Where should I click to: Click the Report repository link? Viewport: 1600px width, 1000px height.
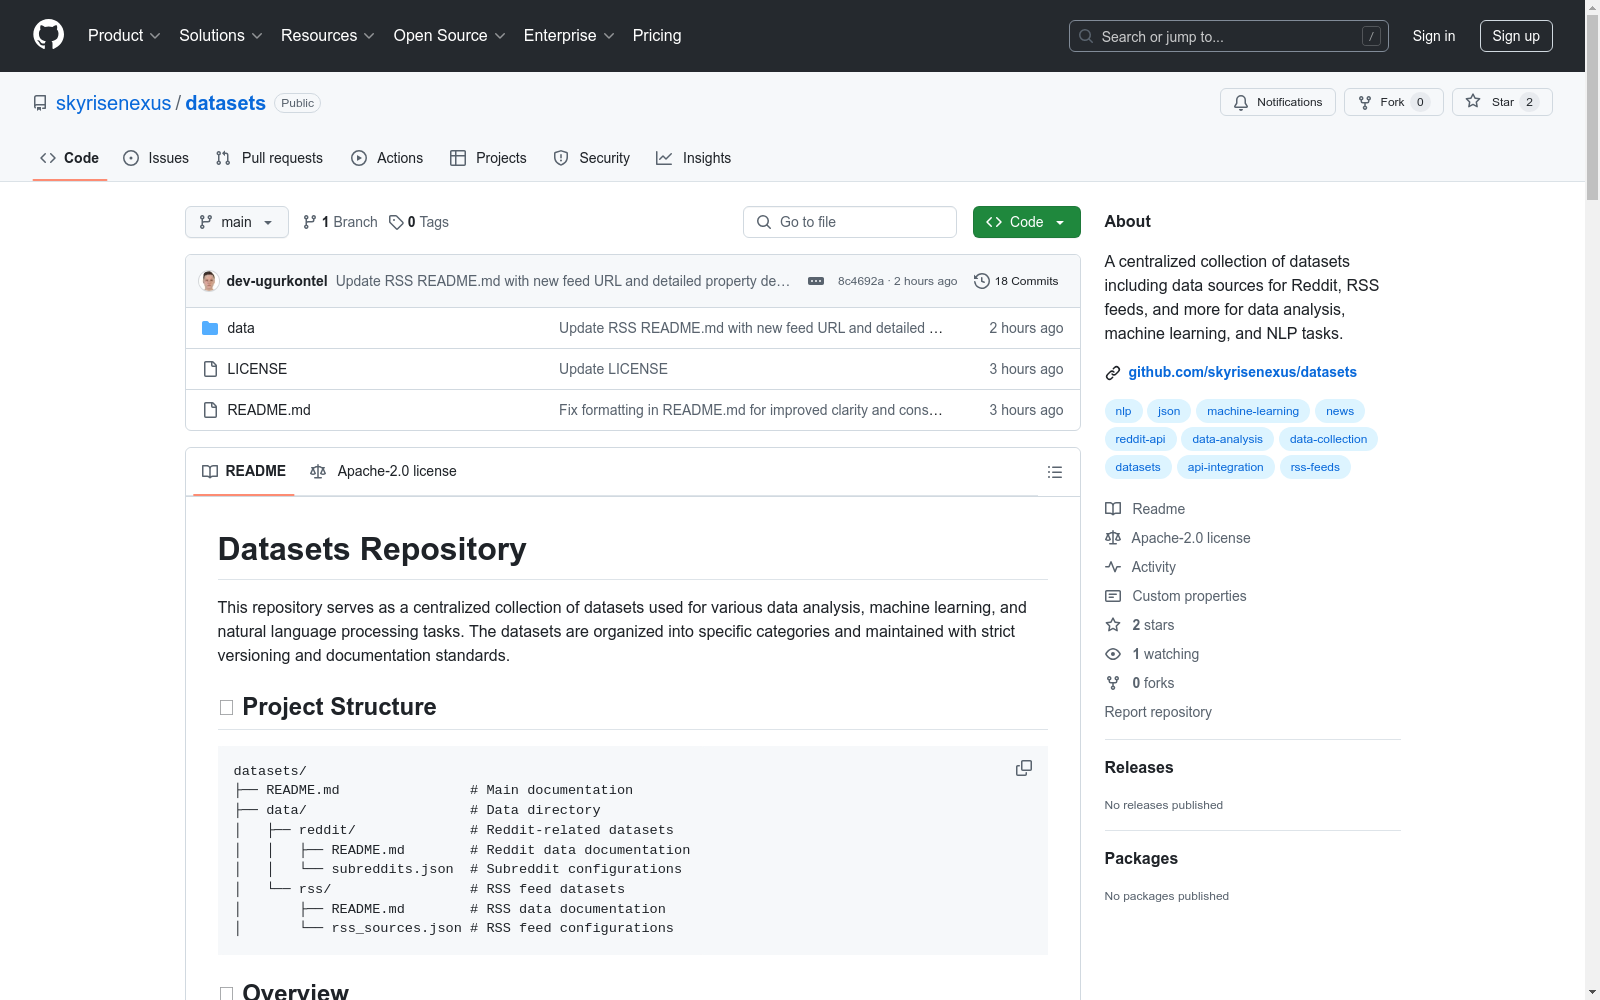(x=1158, y=712)
